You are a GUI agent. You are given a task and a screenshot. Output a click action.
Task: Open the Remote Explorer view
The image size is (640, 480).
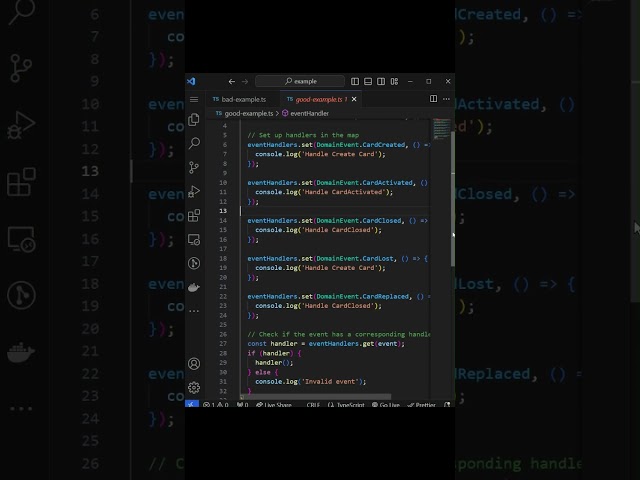(x=194, y=239)
